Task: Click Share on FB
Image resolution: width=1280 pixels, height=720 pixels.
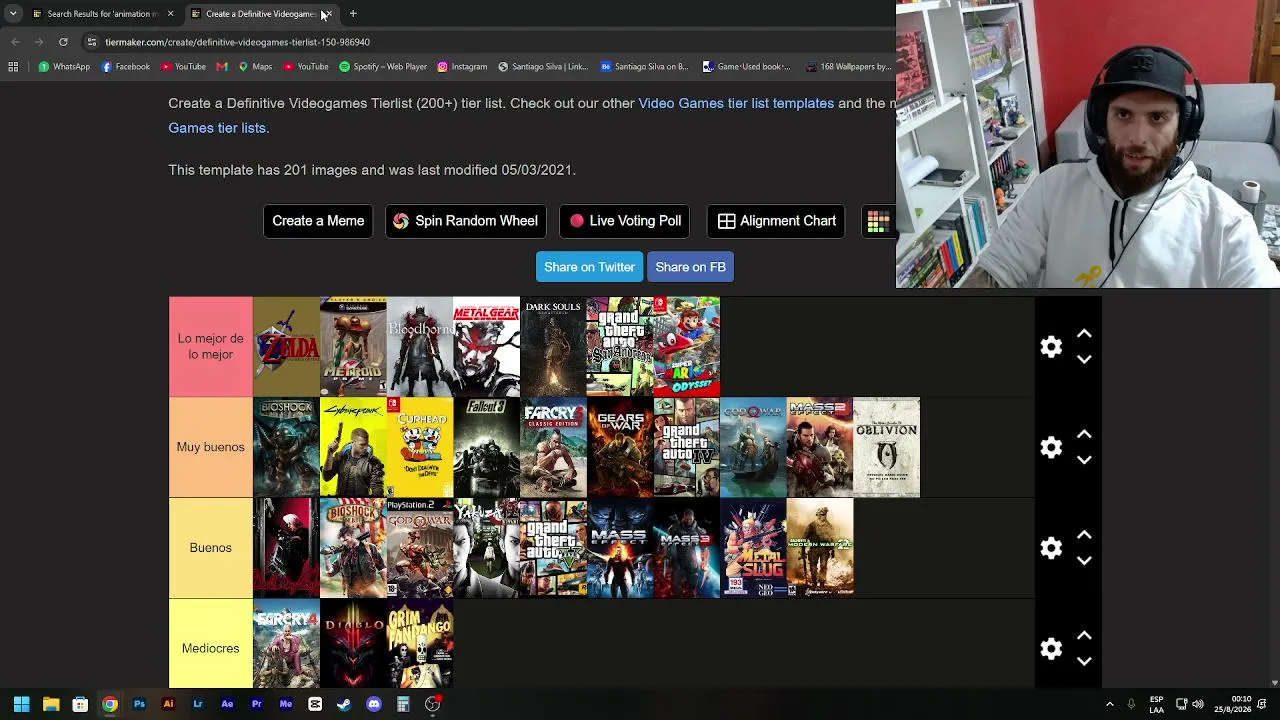Action: pyautogui.click(x=690, y=267)
